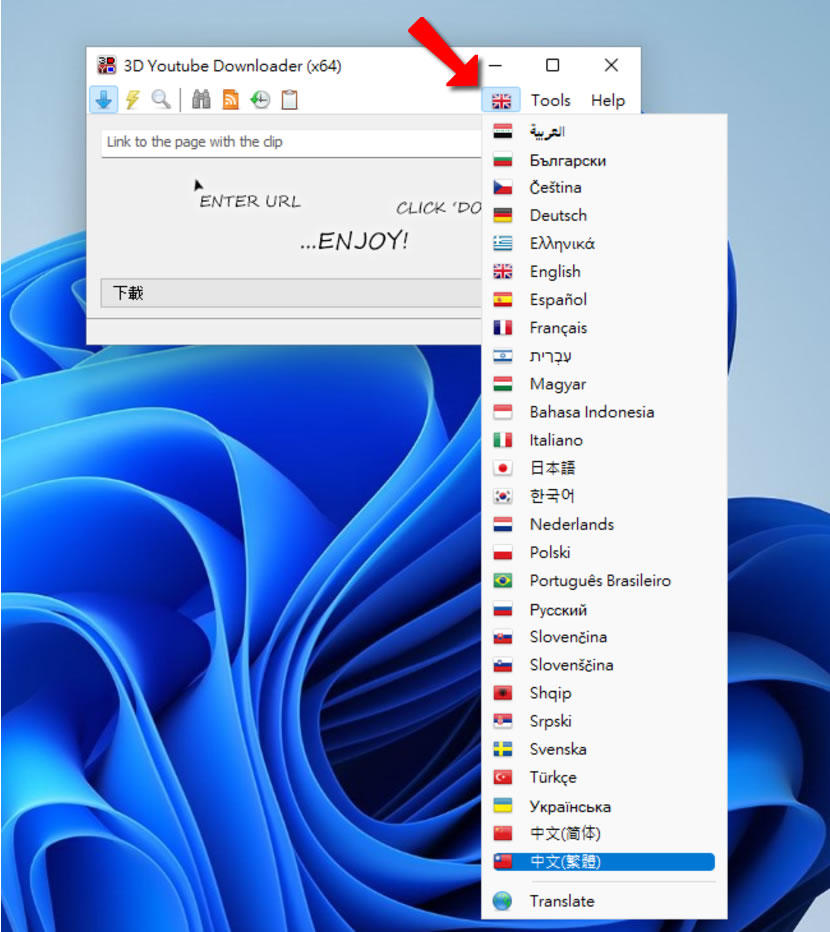This screenshot has height=932, width=830.
Task: Select Ελληνικά language option
Action: point(604,244)
